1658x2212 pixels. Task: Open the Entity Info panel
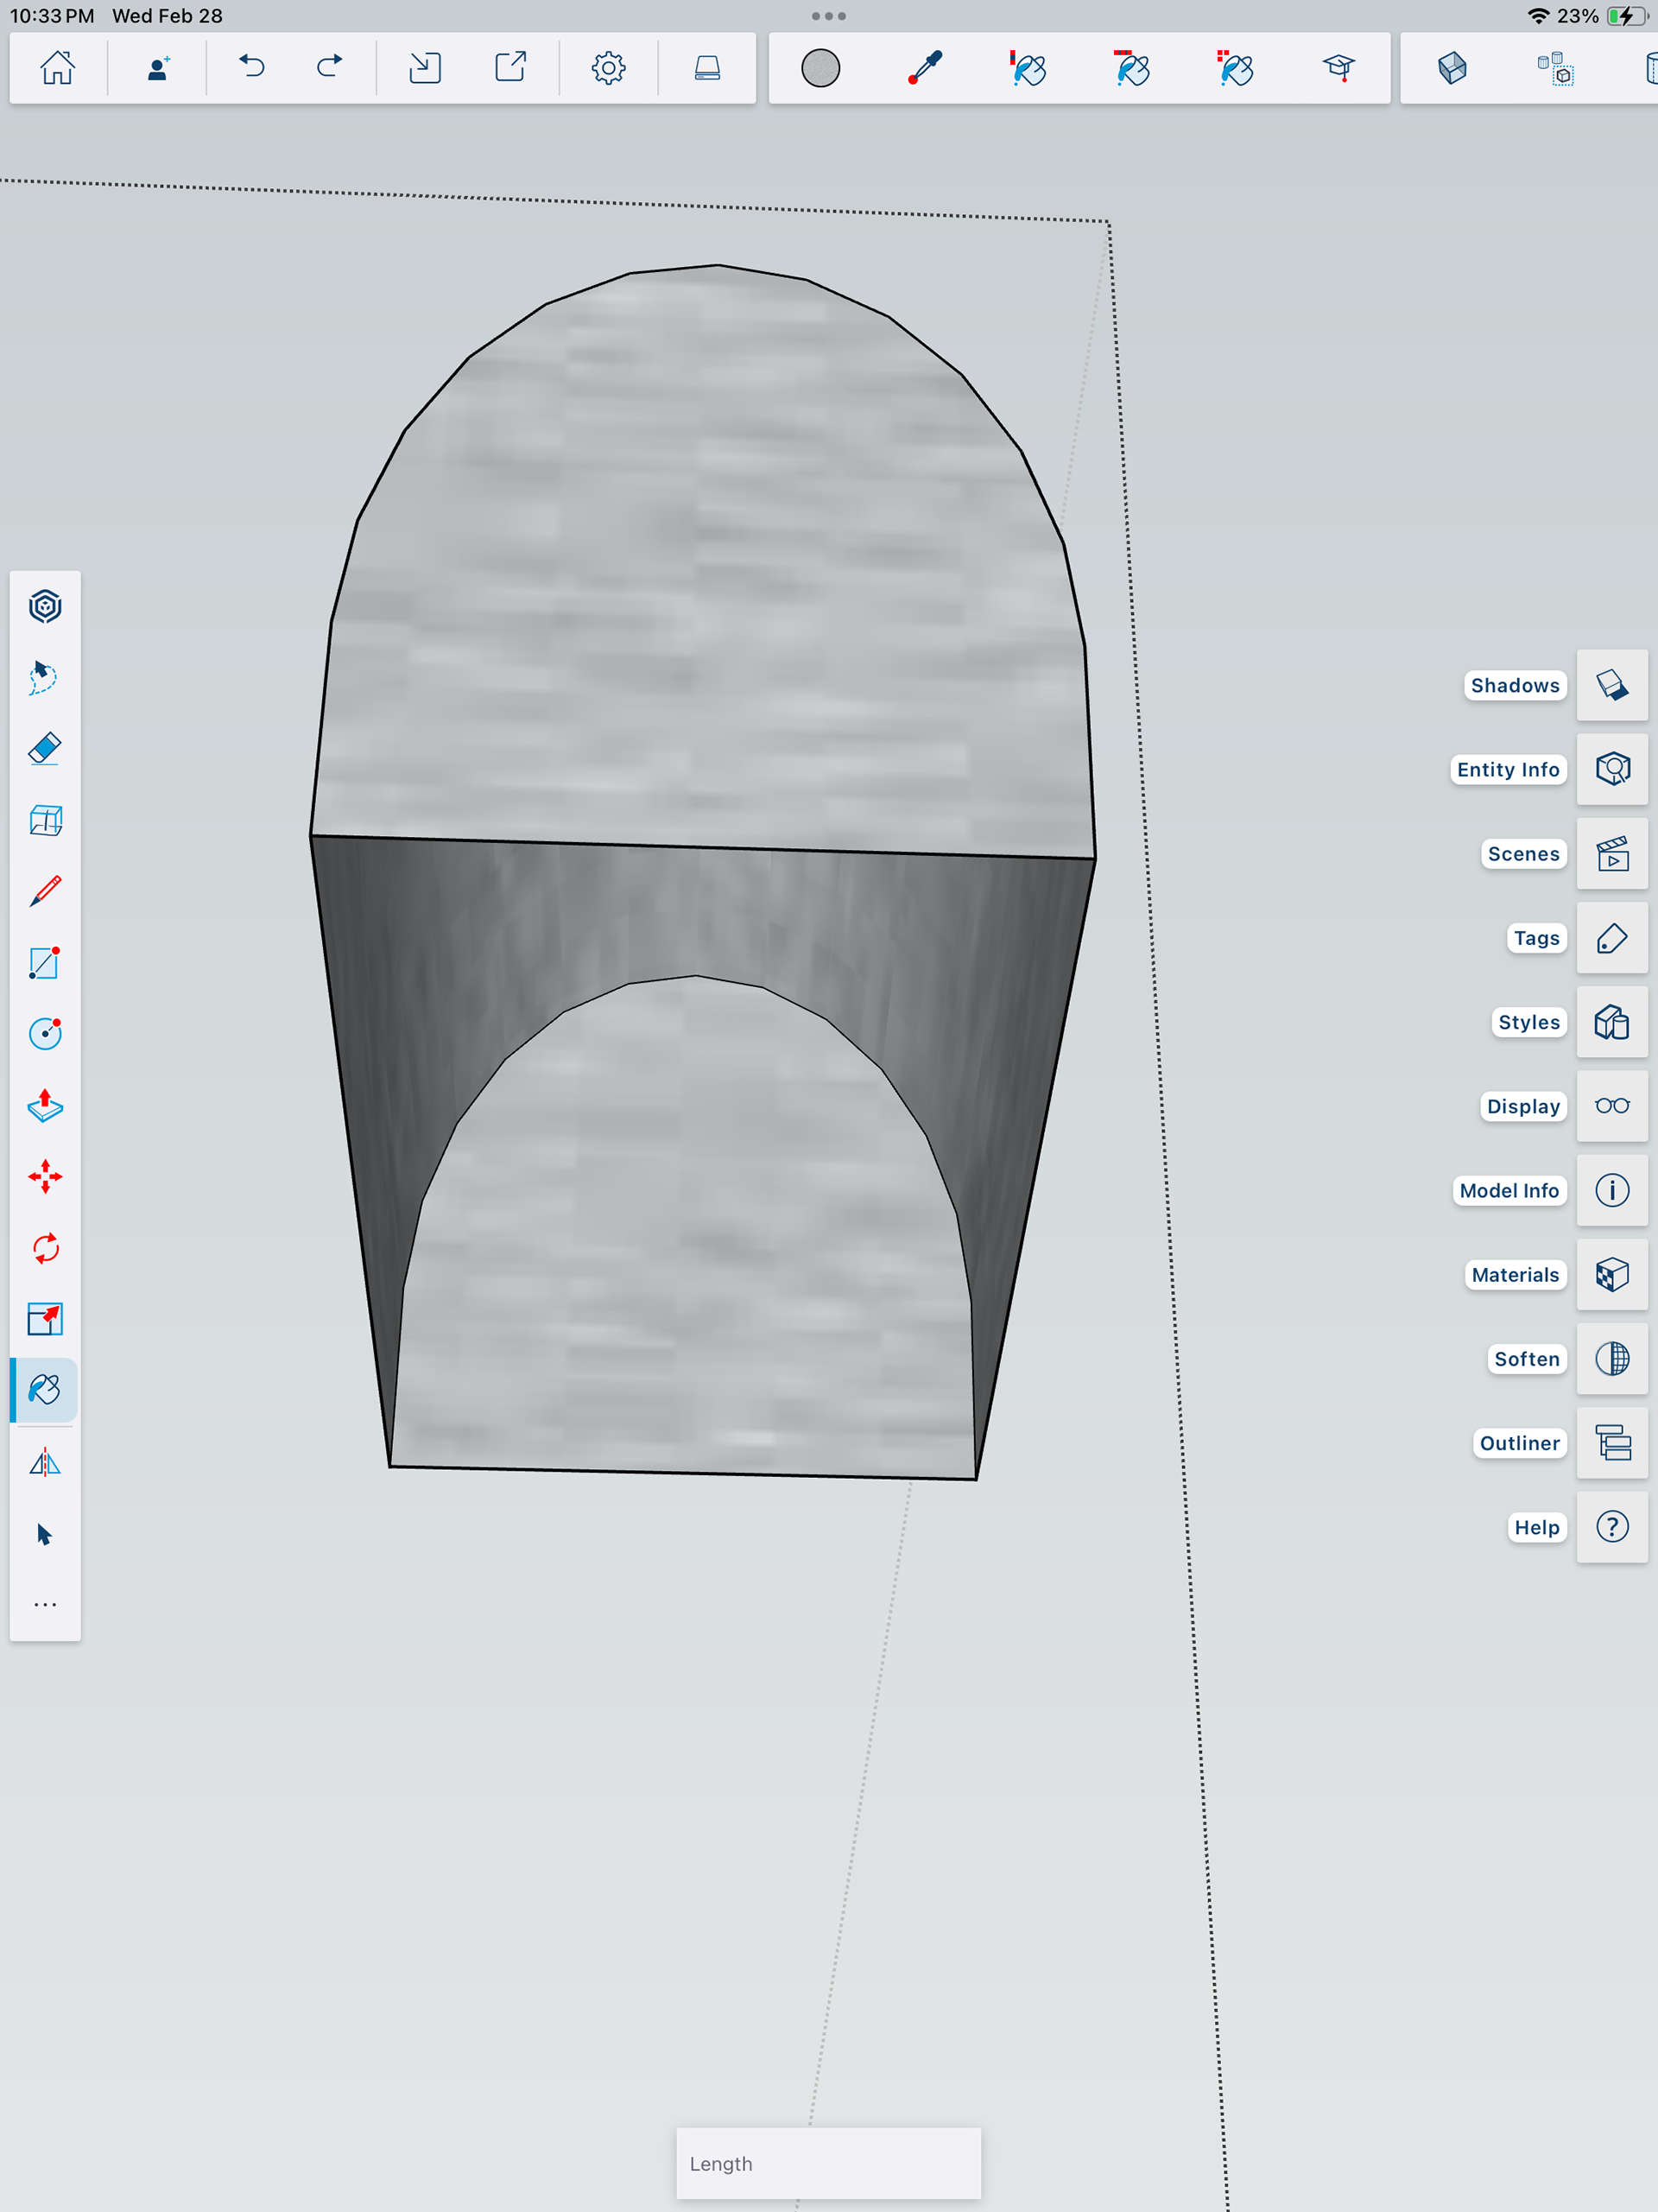tap(1611, 769)
